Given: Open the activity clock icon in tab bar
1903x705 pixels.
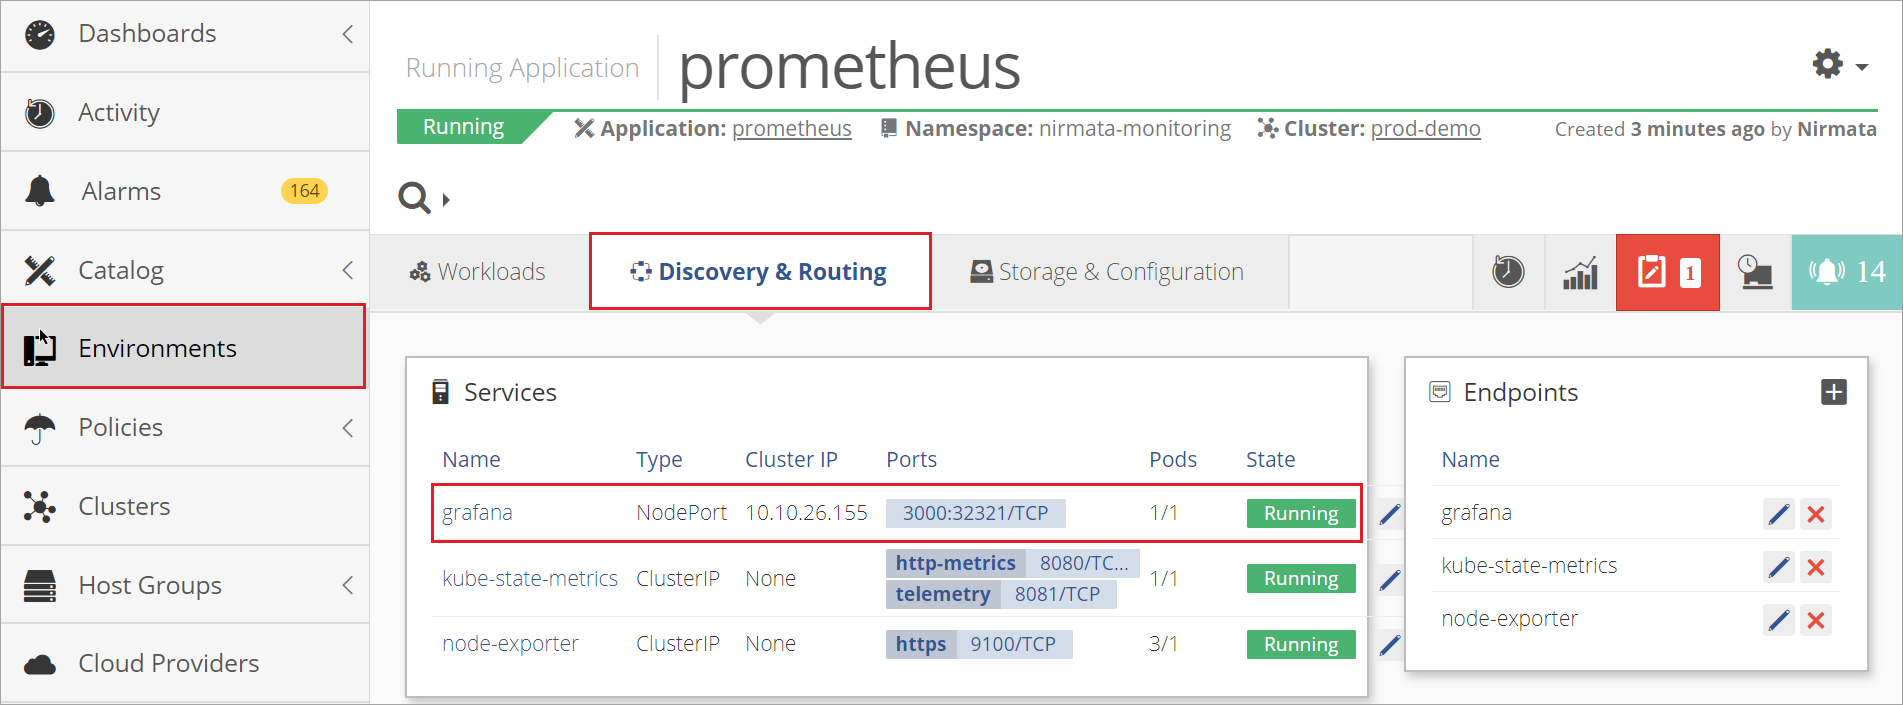Looking at the screenshot, I should point(1508,272).
